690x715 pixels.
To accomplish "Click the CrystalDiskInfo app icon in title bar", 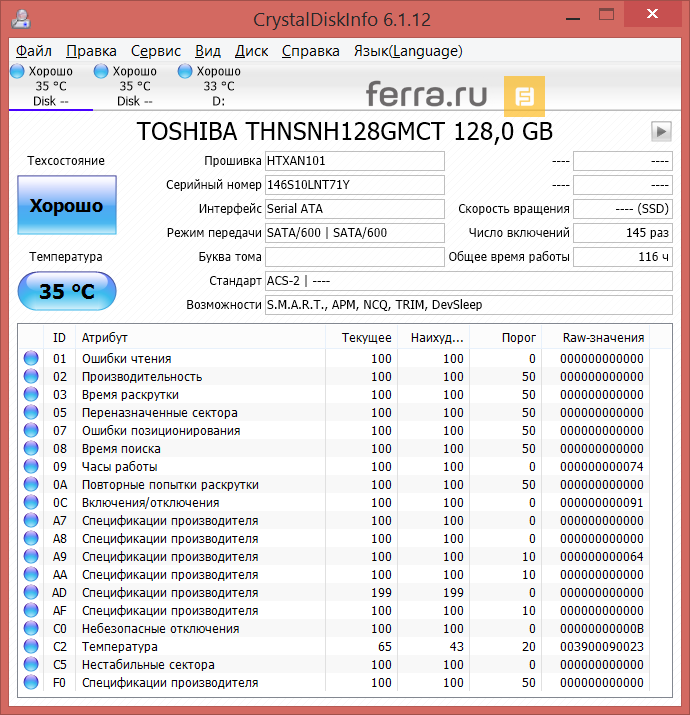I will click(x=21, y=18).
